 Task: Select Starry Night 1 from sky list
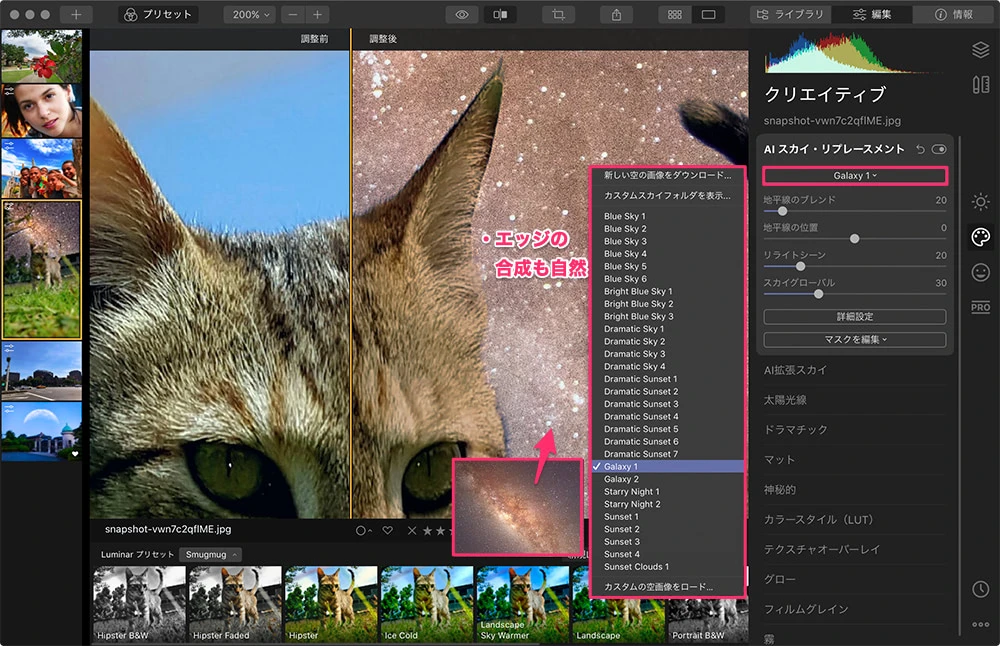[668, 492]
